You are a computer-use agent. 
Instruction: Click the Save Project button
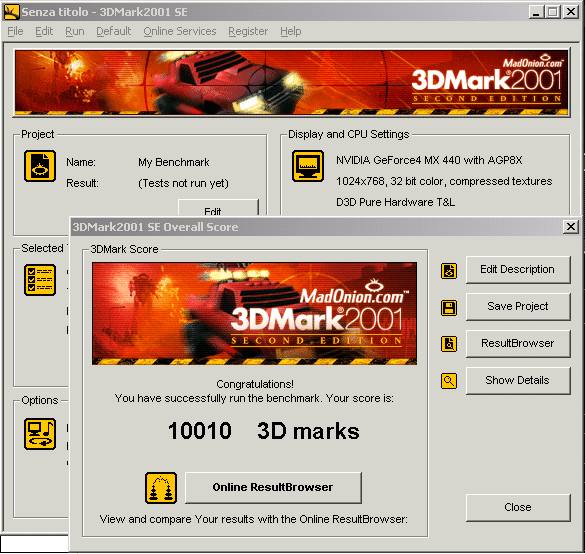point(518,306)
